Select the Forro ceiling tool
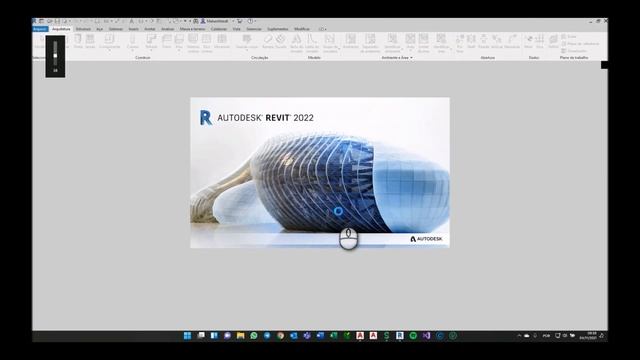The image size is (640, 360). pyautogui.click(x=167, y=41)
